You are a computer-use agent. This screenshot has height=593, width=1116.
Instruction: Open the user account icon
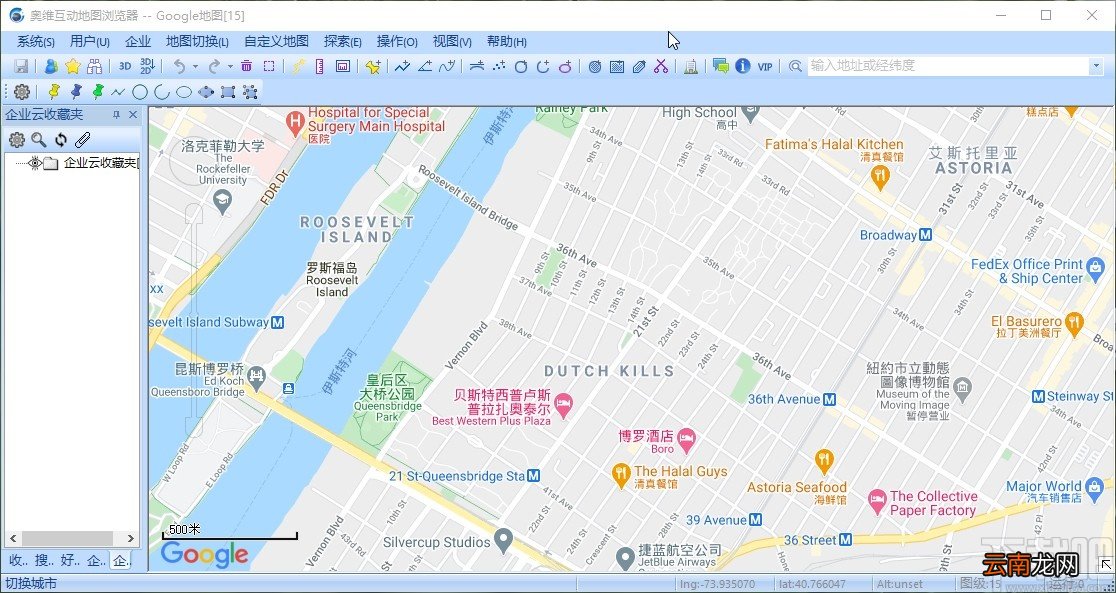pos(51,66)
